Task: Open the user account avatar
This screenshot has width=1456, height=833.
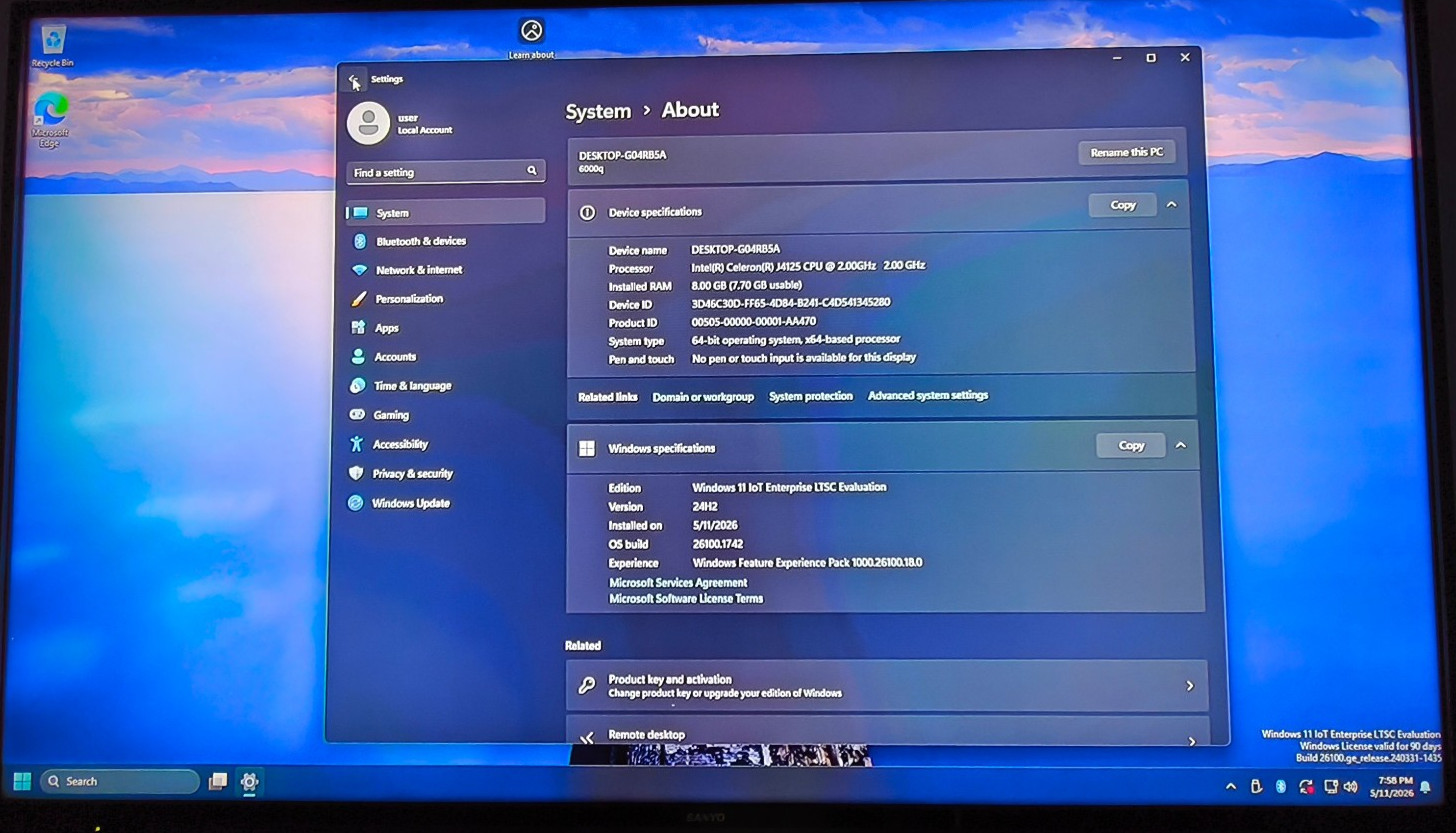Action: click(368, 124)
